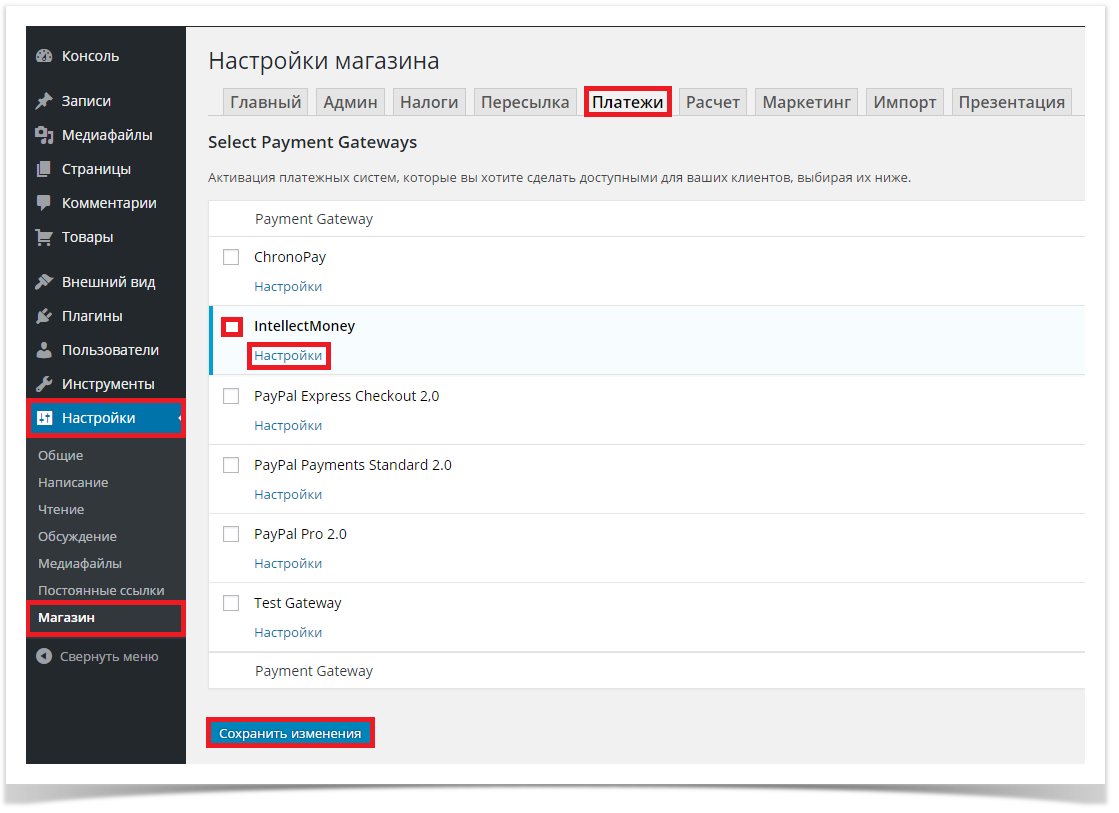Viewport: 1119px width, 813px height.
Task: Click the Страницы pages icon
Action: click(44, 169)
